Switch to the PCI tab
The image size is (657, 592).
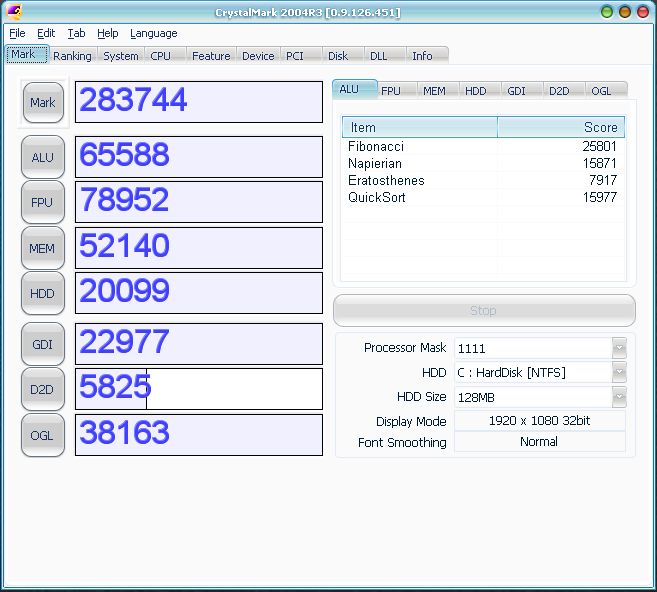[300, 56]
